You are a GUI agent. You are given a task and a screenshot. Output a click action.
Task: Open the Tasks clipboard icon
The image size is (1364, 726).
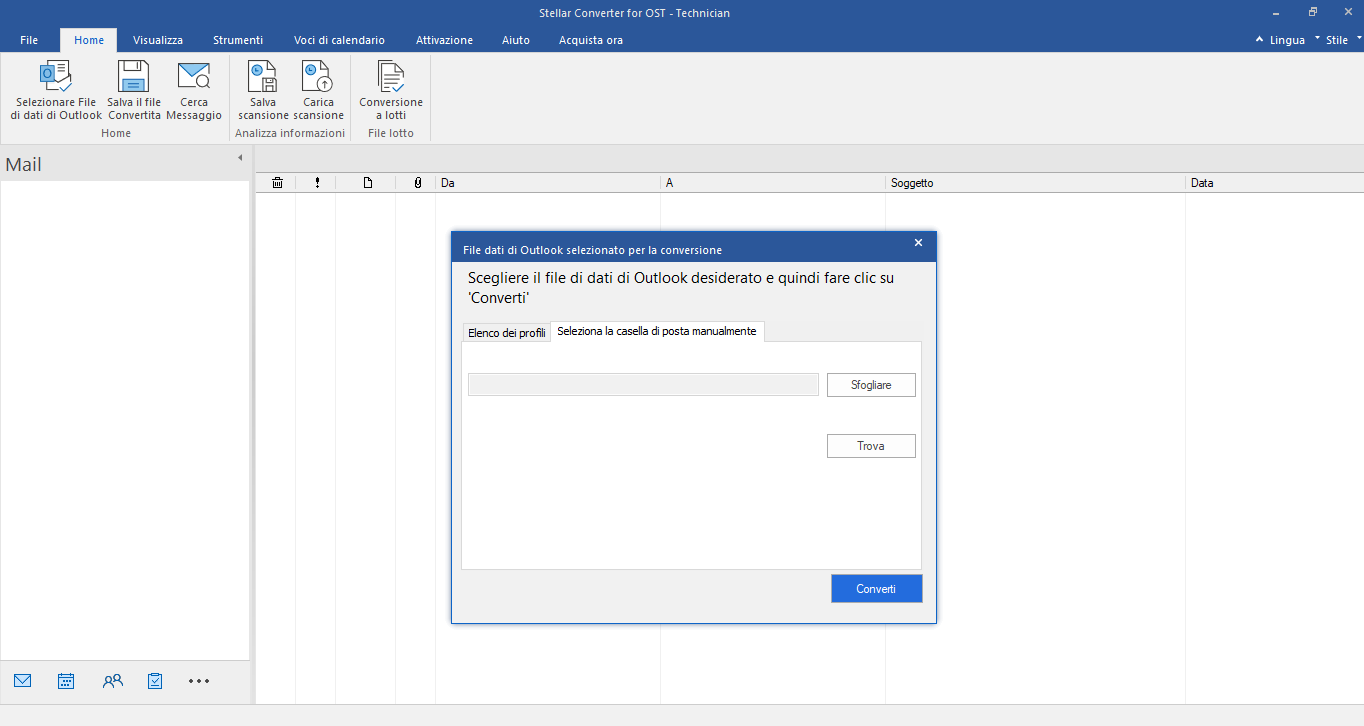(x=155, y=681)
